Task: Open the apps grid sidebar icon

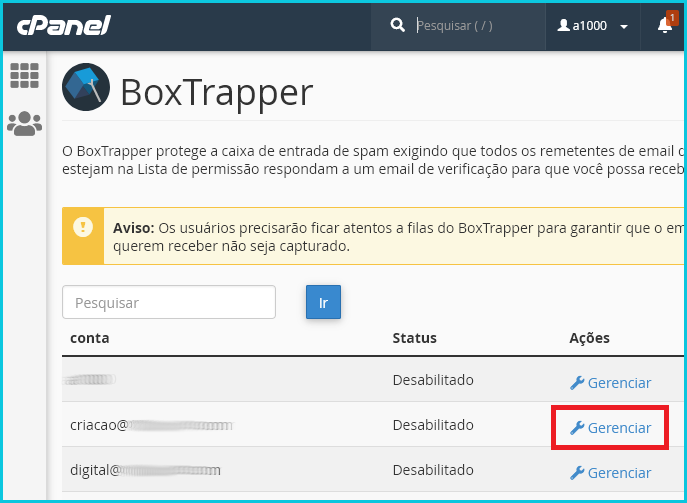Action: coord(25,75)
